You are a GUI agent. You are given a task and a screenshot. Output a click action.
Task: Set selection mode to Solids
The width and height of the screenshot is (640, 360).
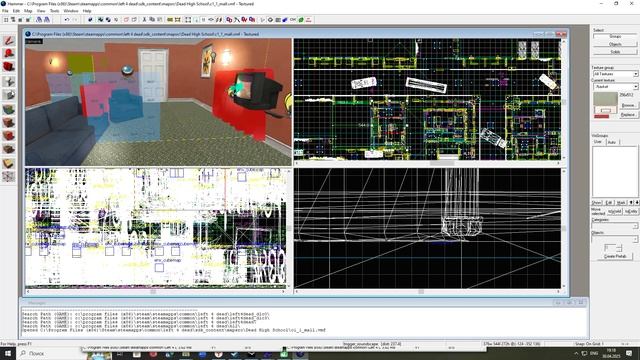[615, 52]
